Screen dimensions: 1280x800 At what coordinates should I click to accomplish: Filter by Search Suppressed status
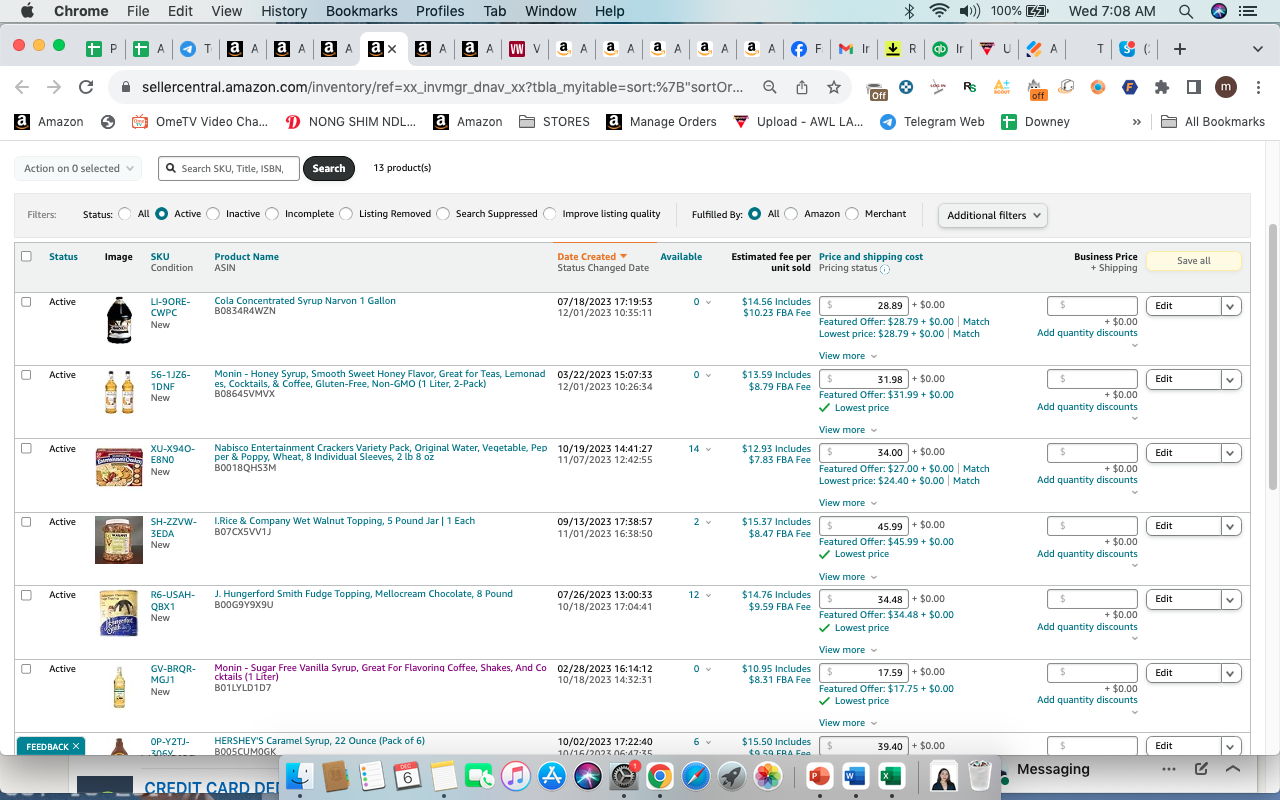[x=443, y=214]
